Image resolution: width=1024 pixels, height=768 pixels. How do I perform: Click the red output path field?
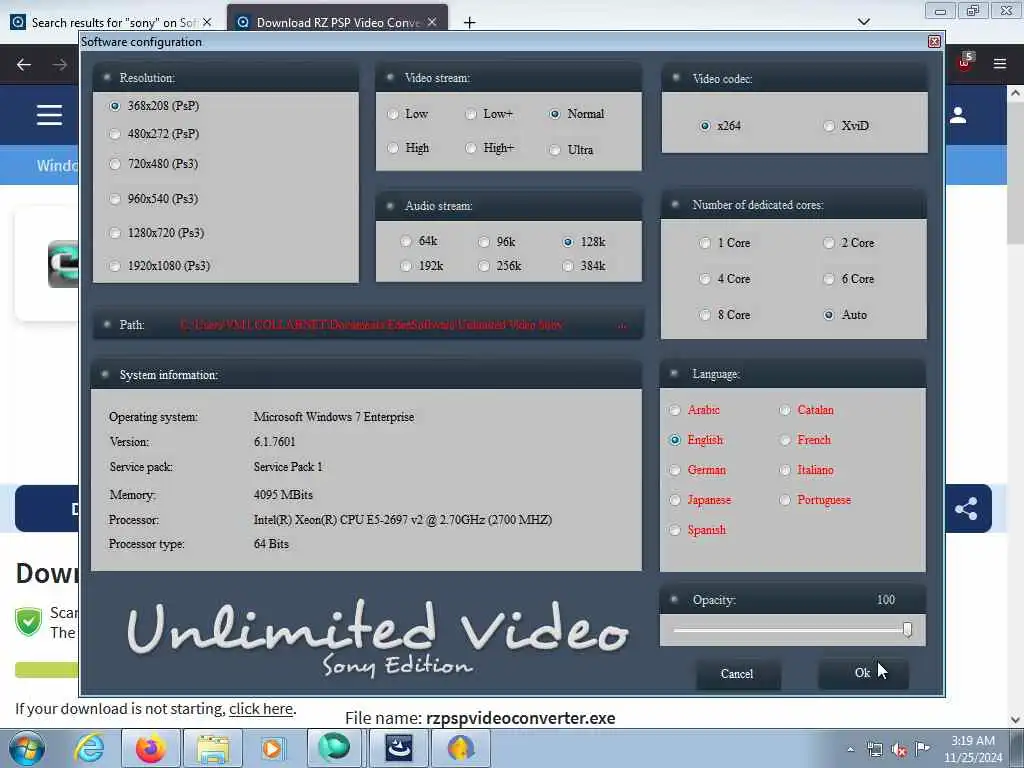[371, 325]
